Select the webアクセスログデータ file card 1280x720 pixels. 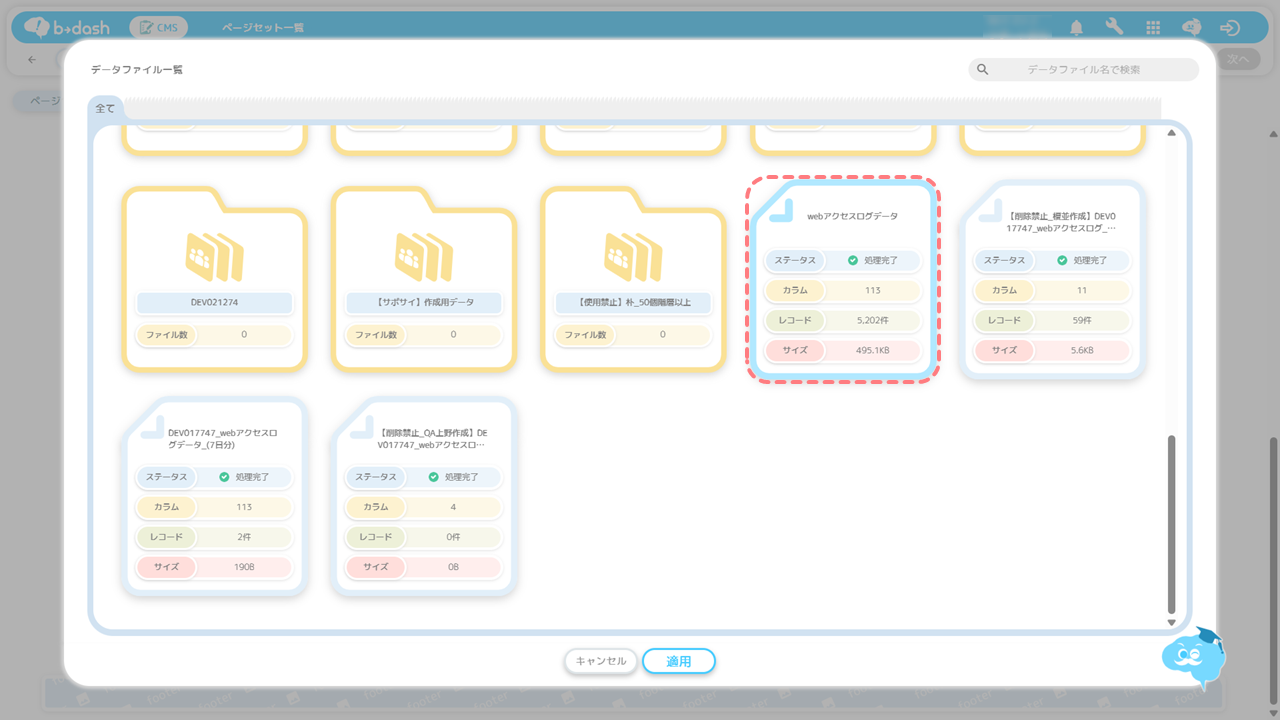coord(843,279)
